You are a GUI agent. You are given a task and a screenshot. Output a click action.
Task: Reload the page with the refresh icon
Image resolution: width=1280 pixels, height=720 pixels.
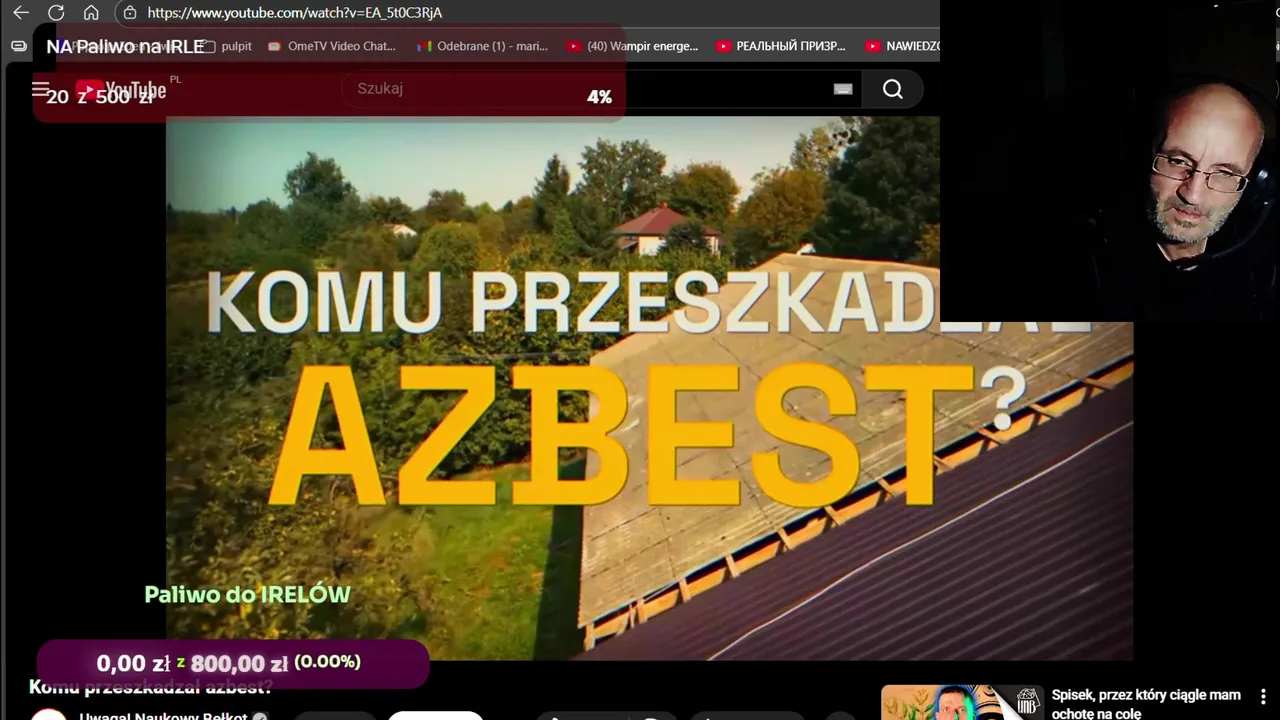(56, 13)
